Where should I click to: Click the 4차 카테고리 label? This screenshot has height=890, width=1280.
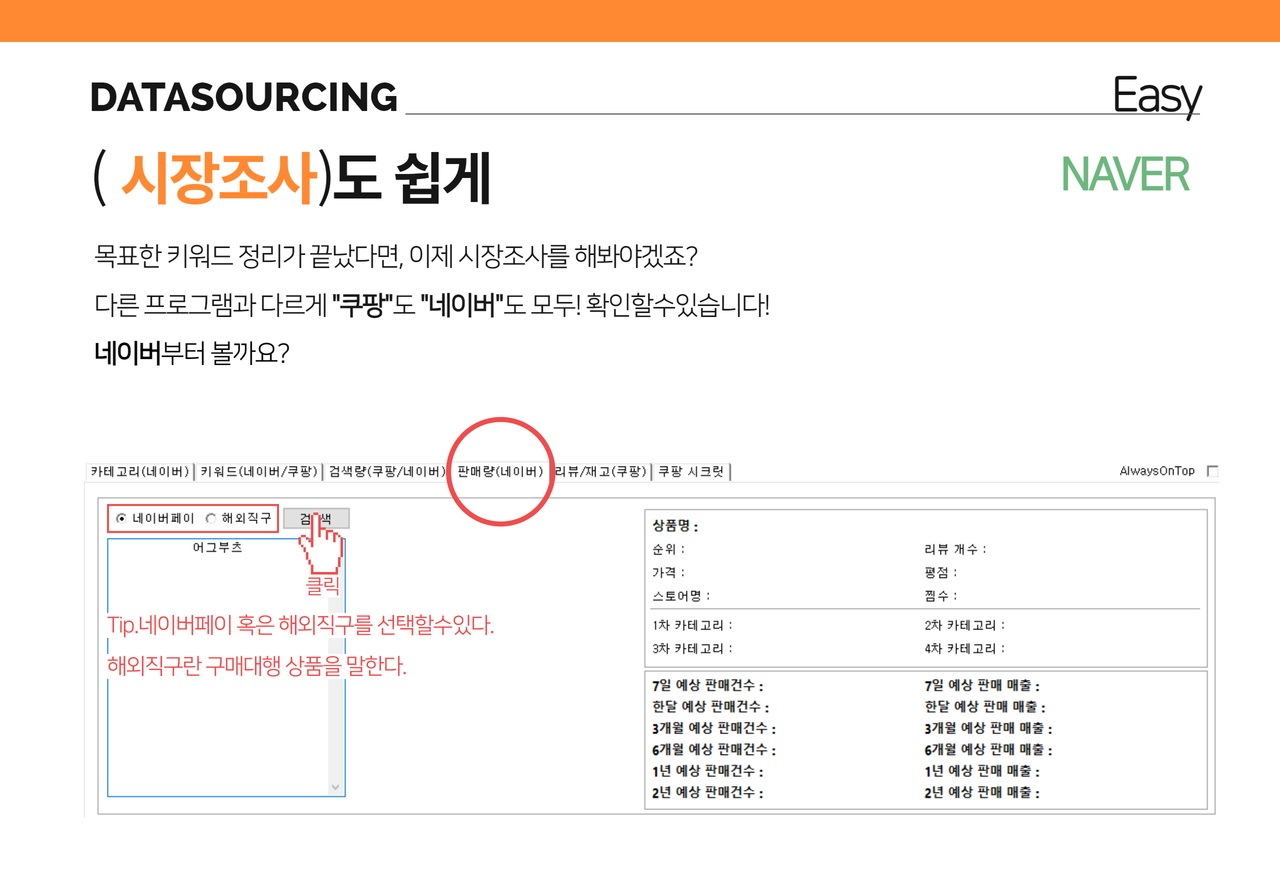tap(965, 648)
